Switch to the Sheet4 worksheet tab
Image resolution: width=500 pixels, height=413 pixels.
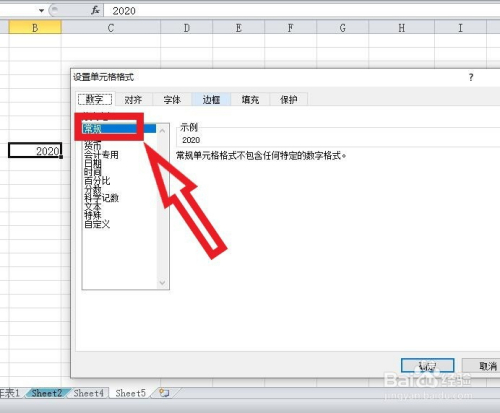[89, 393]
